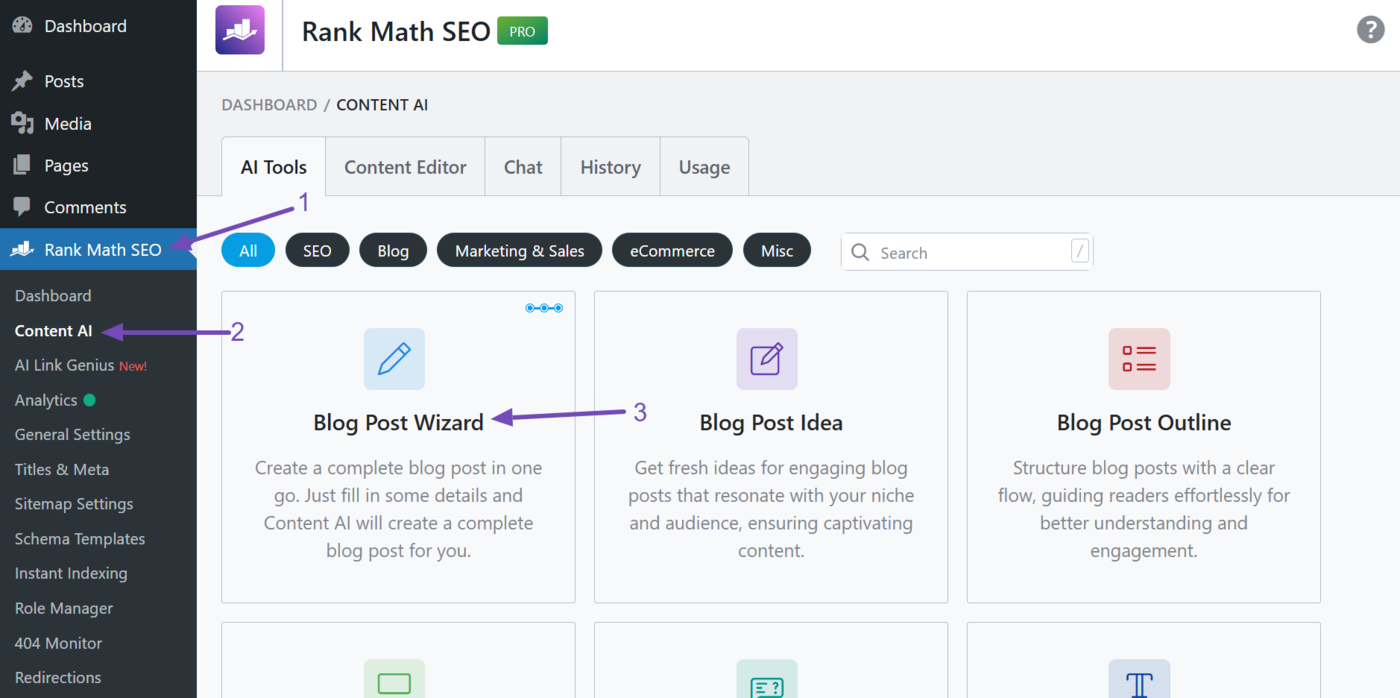Click the Blog Post Idea description text
Screen dimensions: 1400x698
[771, 509]
